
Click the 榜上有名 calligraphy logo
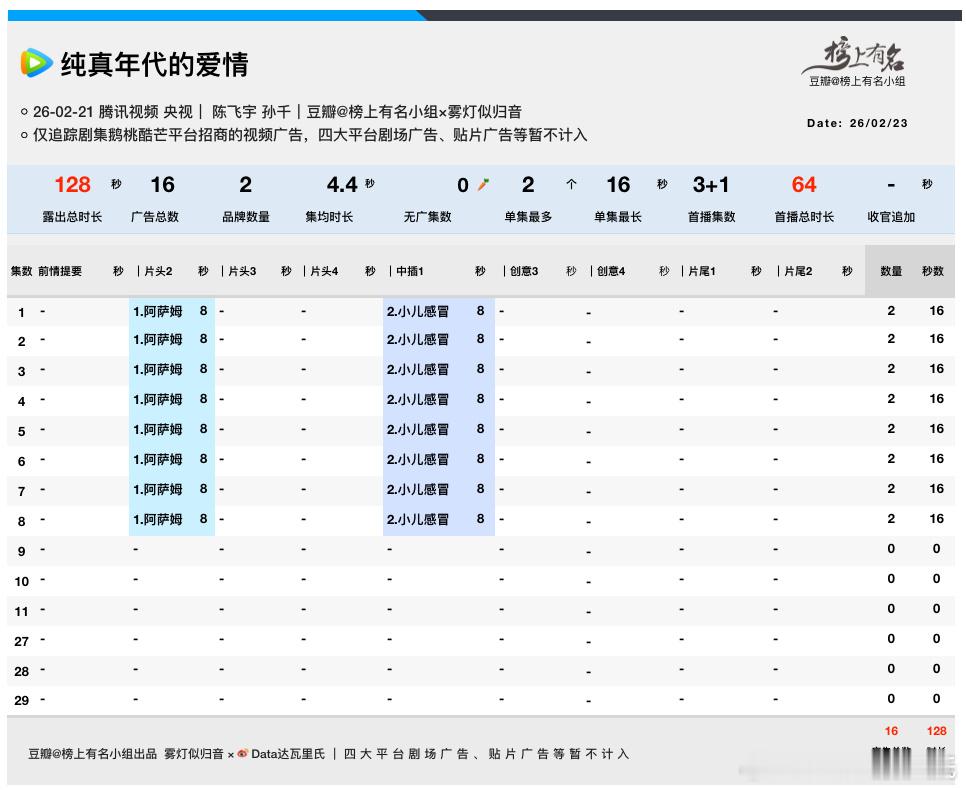pyautogui.click(x=855, y=55)
